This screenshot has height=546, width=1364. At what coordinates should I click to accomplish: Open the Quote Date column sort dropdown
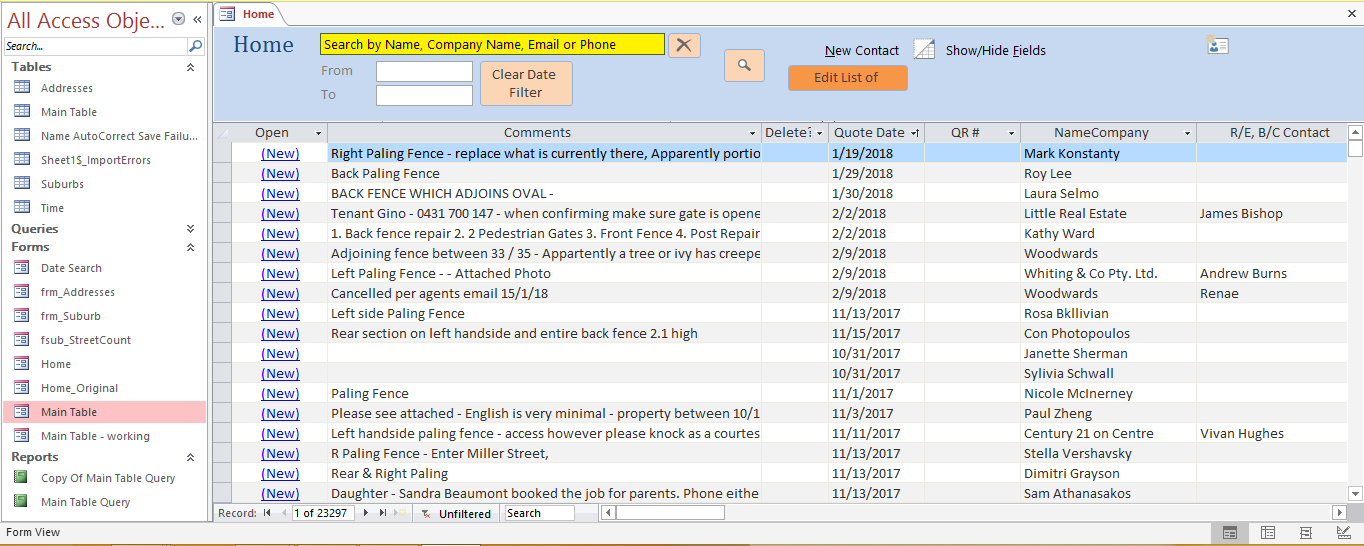coord(916,133)
